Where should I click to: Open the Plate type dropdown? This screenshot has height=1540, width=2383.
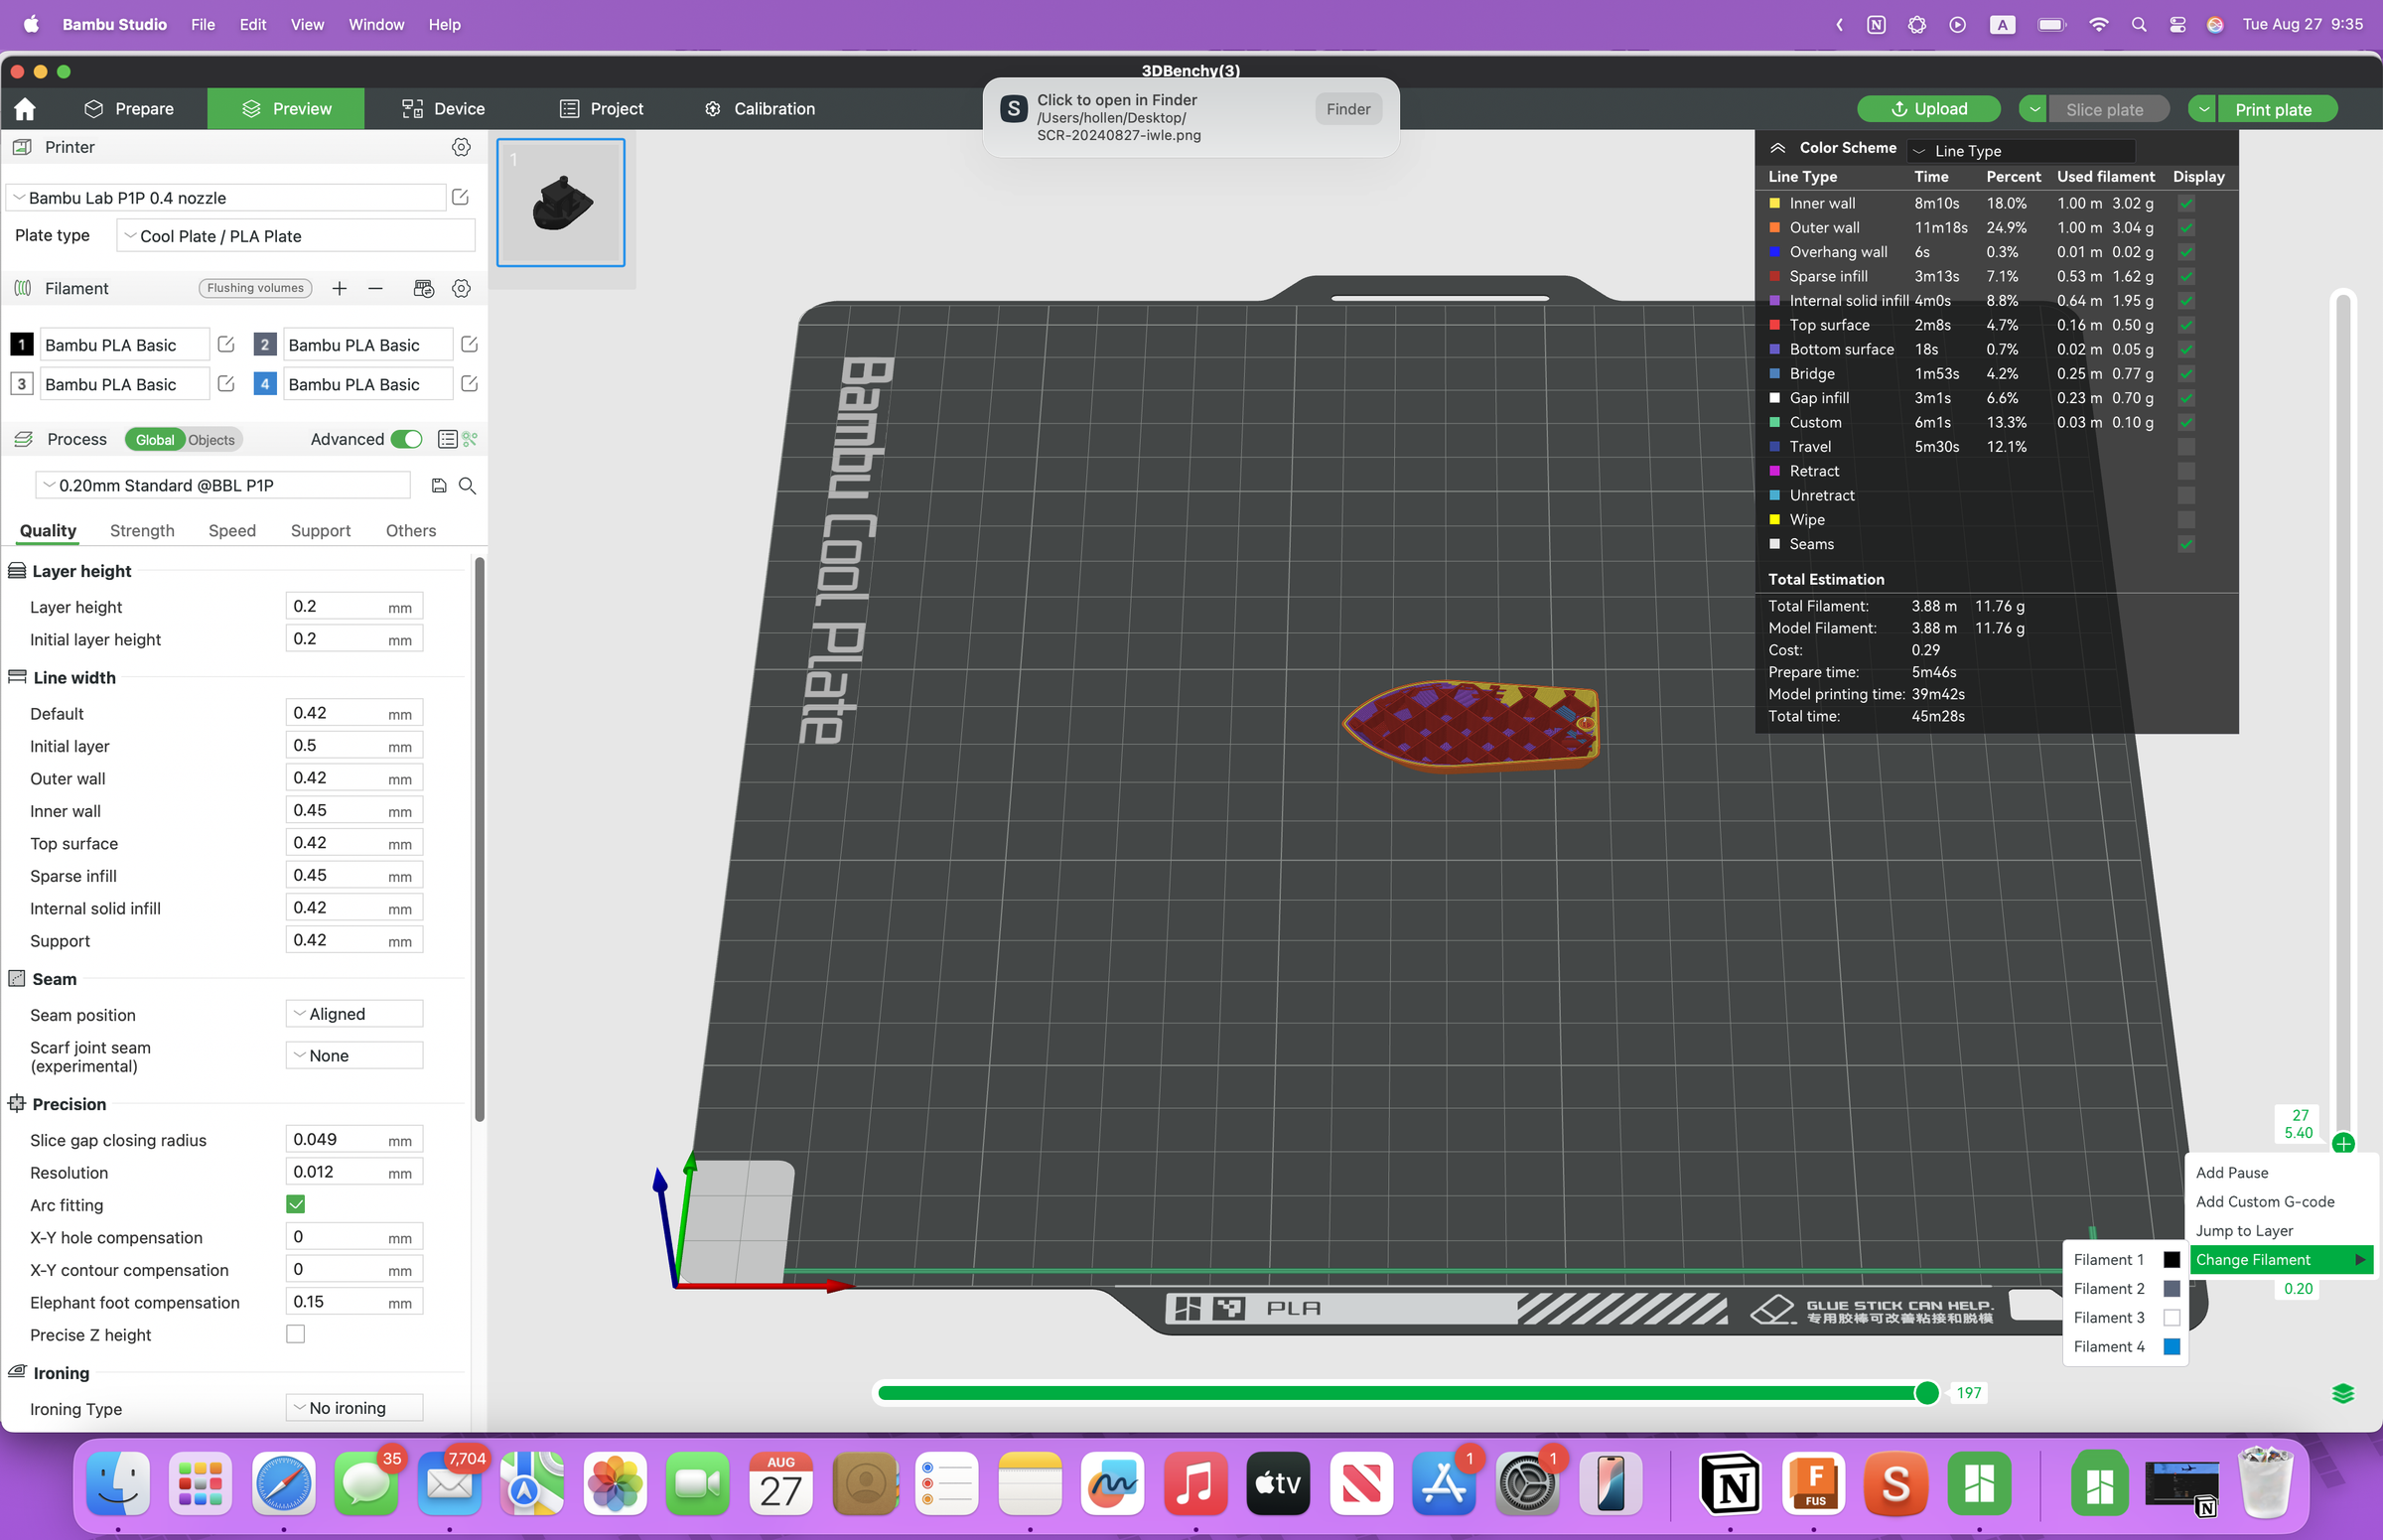[294, 236]
